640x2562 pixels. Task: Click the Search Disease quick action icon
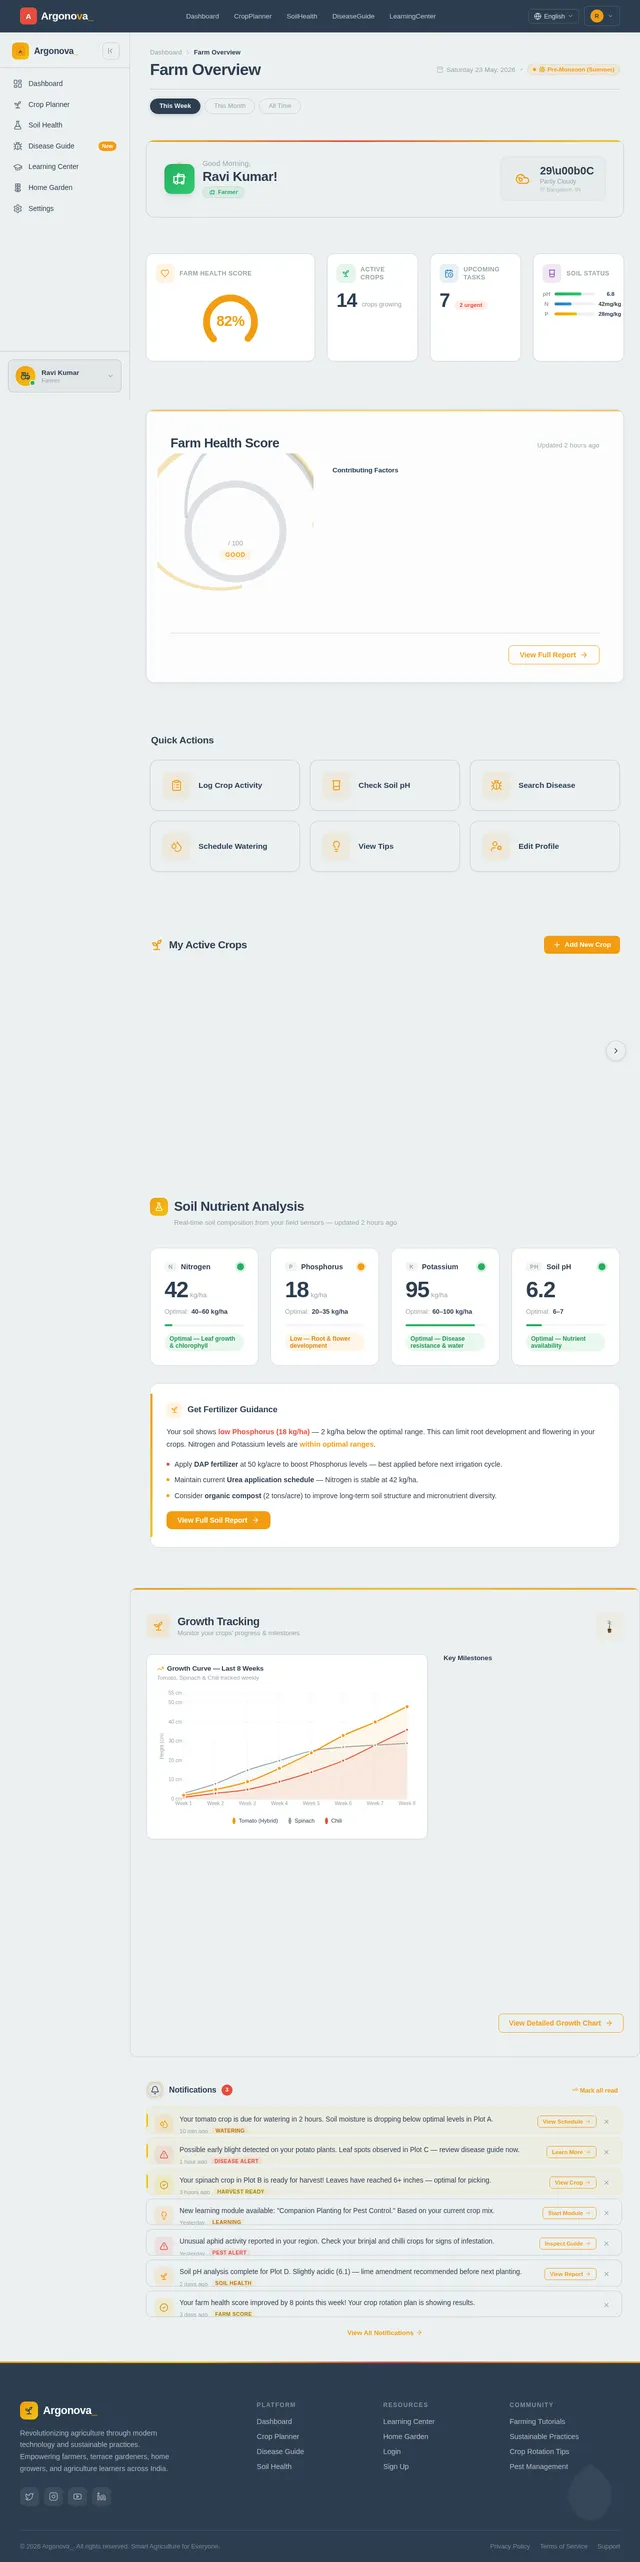[x=496, y=785]
